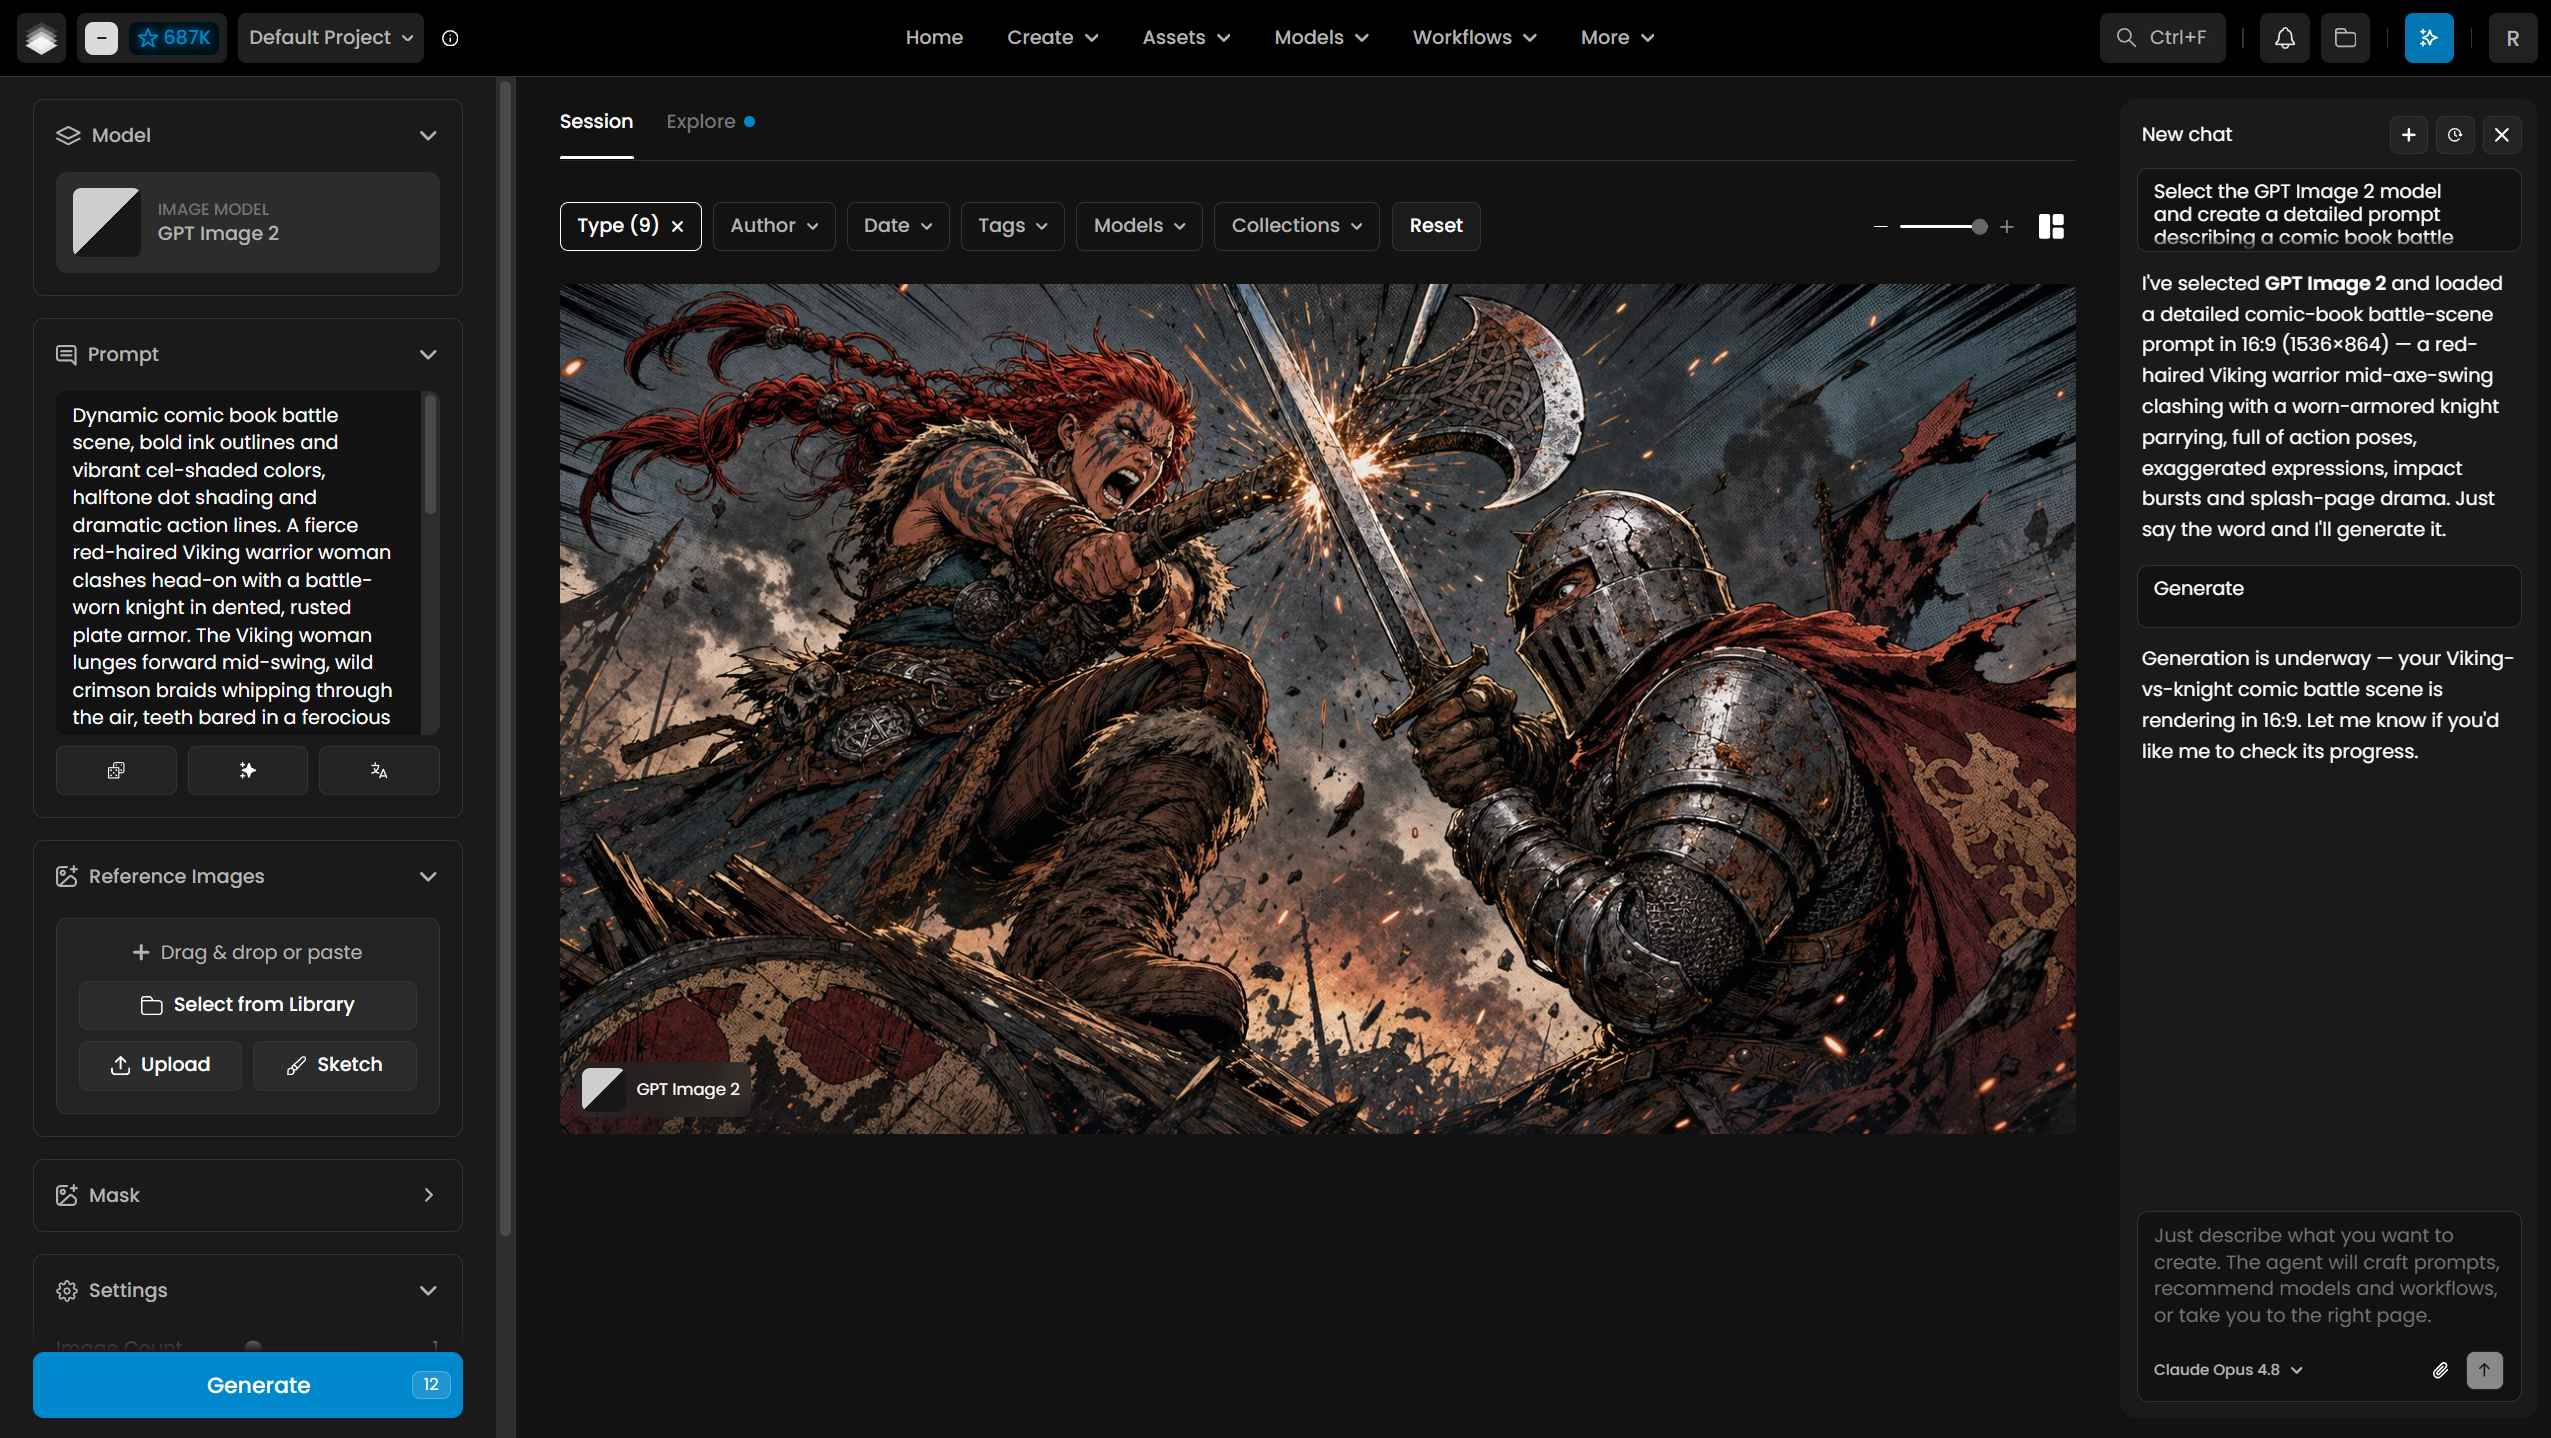Click the chat history clock icon
2551x1438 pixels.
[2455, 135]
